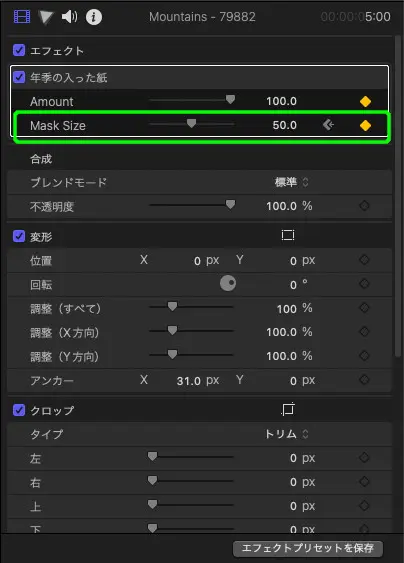Click the Mask Size keyframe diamond
The height and width of the screenshot is (563, 404).
[365, 126]
